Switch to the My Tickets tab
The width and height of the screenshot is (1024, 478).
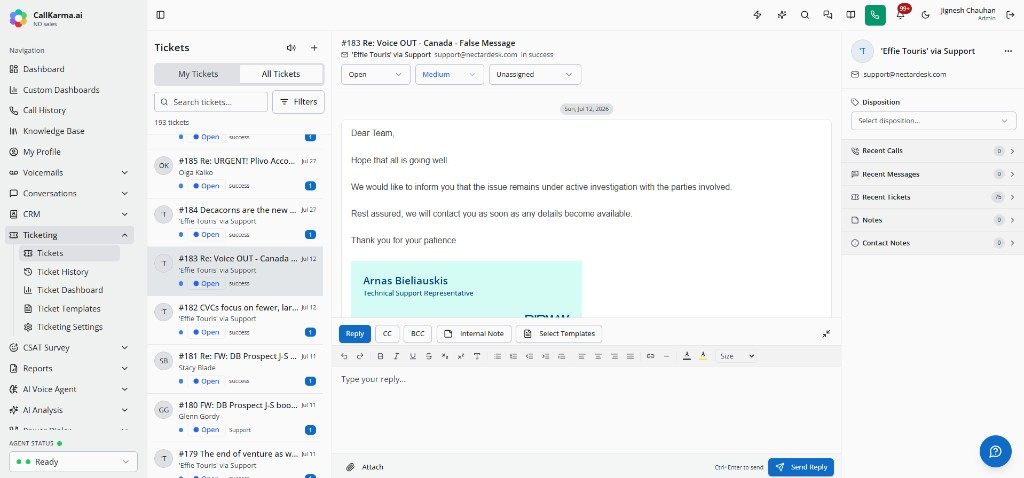coord(198,74)
